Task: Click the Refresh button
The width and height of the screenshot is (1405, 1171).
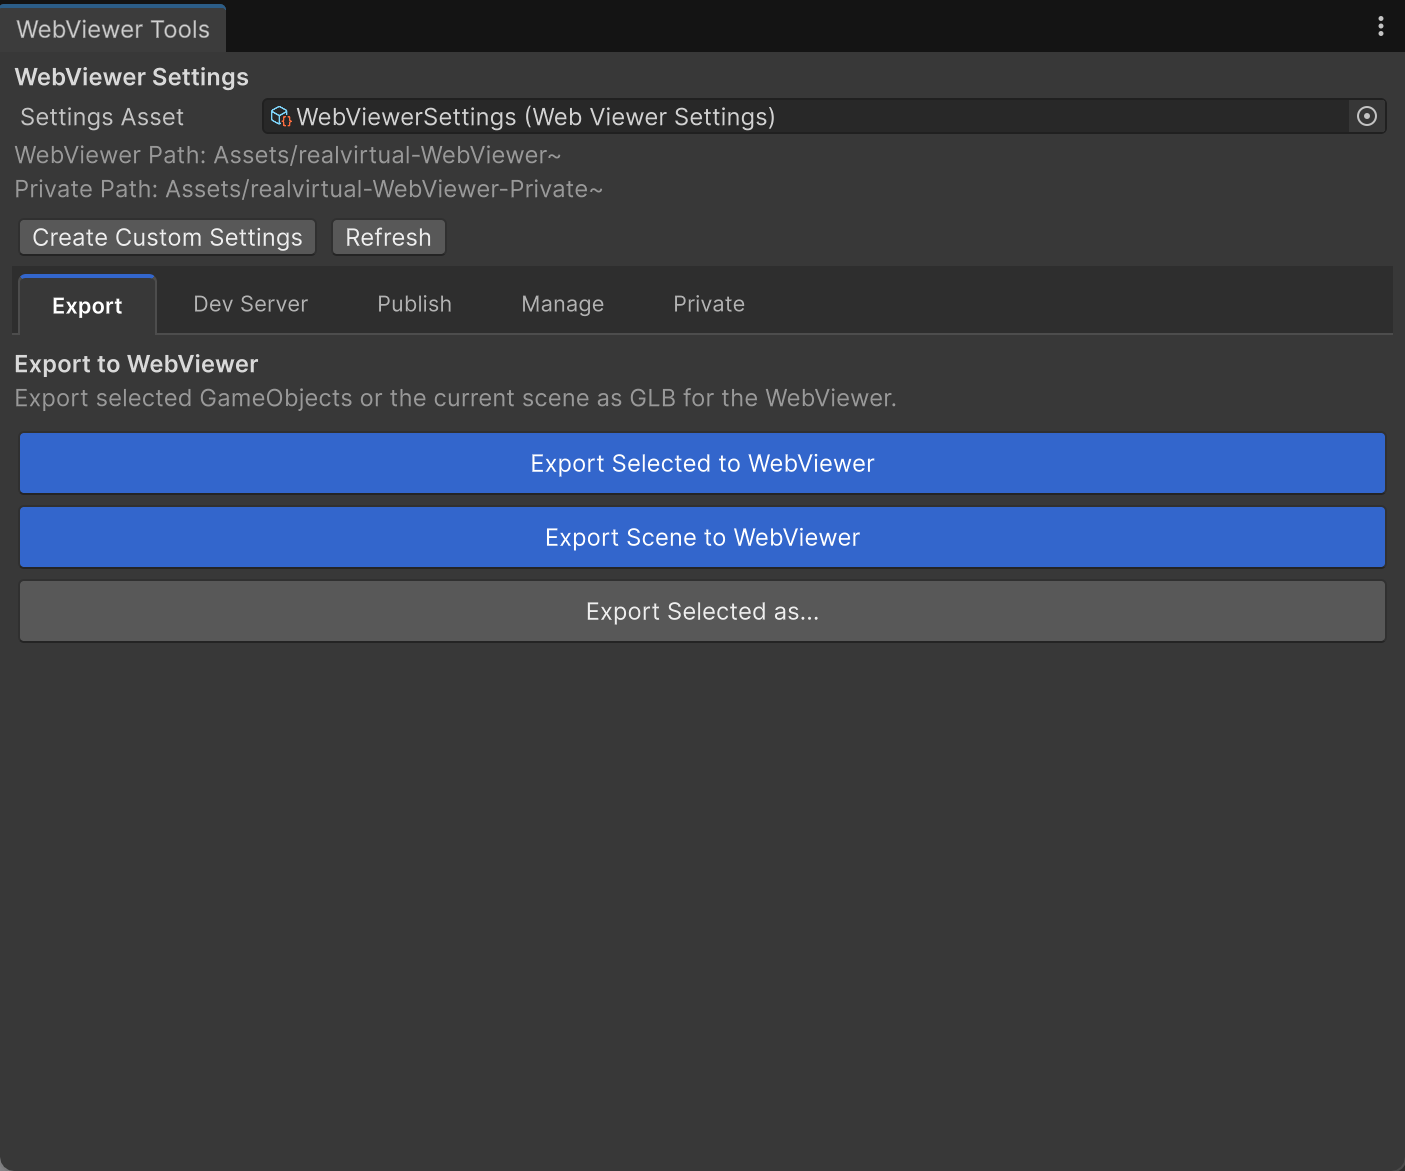Action: tap(388, 238)
